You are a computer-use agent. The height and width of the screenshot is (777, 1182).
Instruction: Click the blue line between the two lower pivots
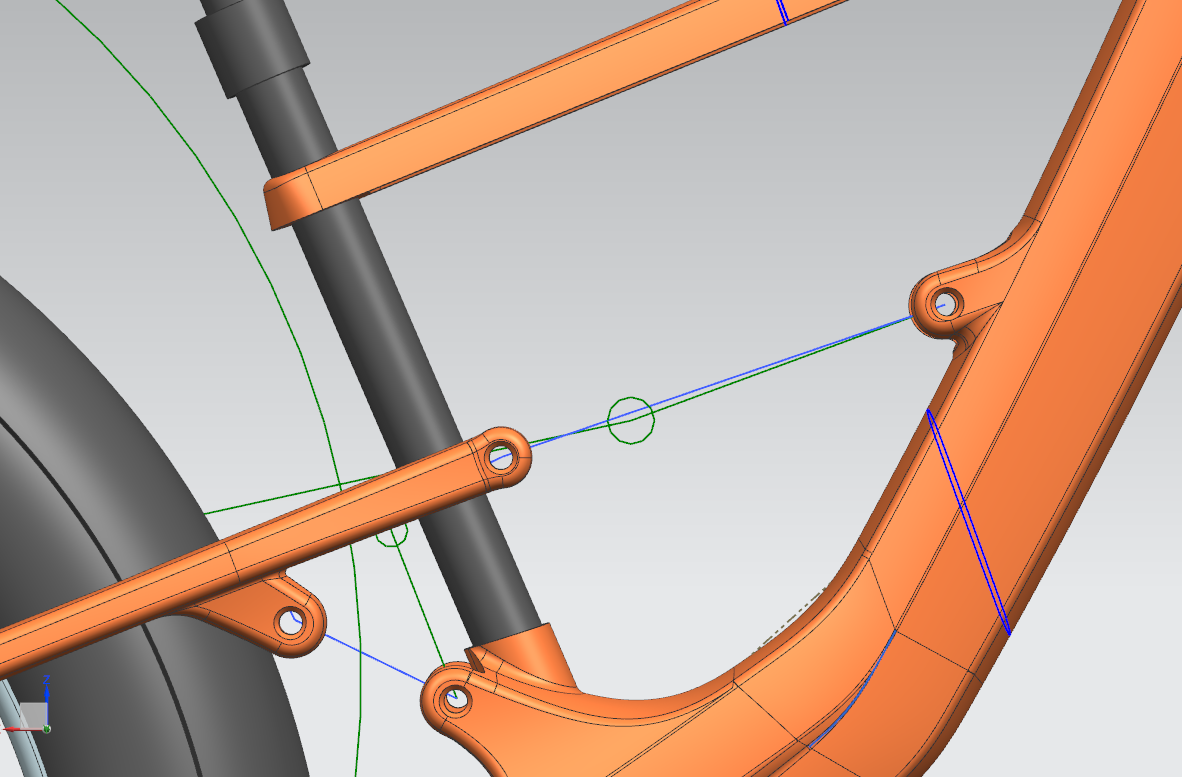click(370, 658)
